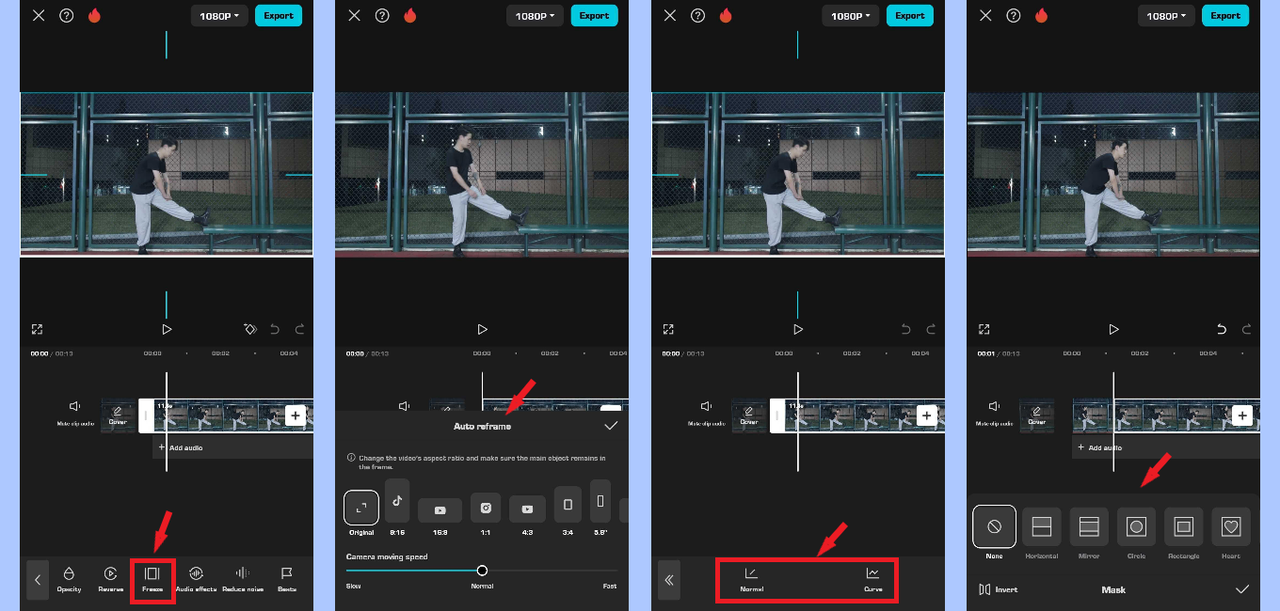Tap the keyframe diamond icon in the Freeze screen

tap(251, 329)
